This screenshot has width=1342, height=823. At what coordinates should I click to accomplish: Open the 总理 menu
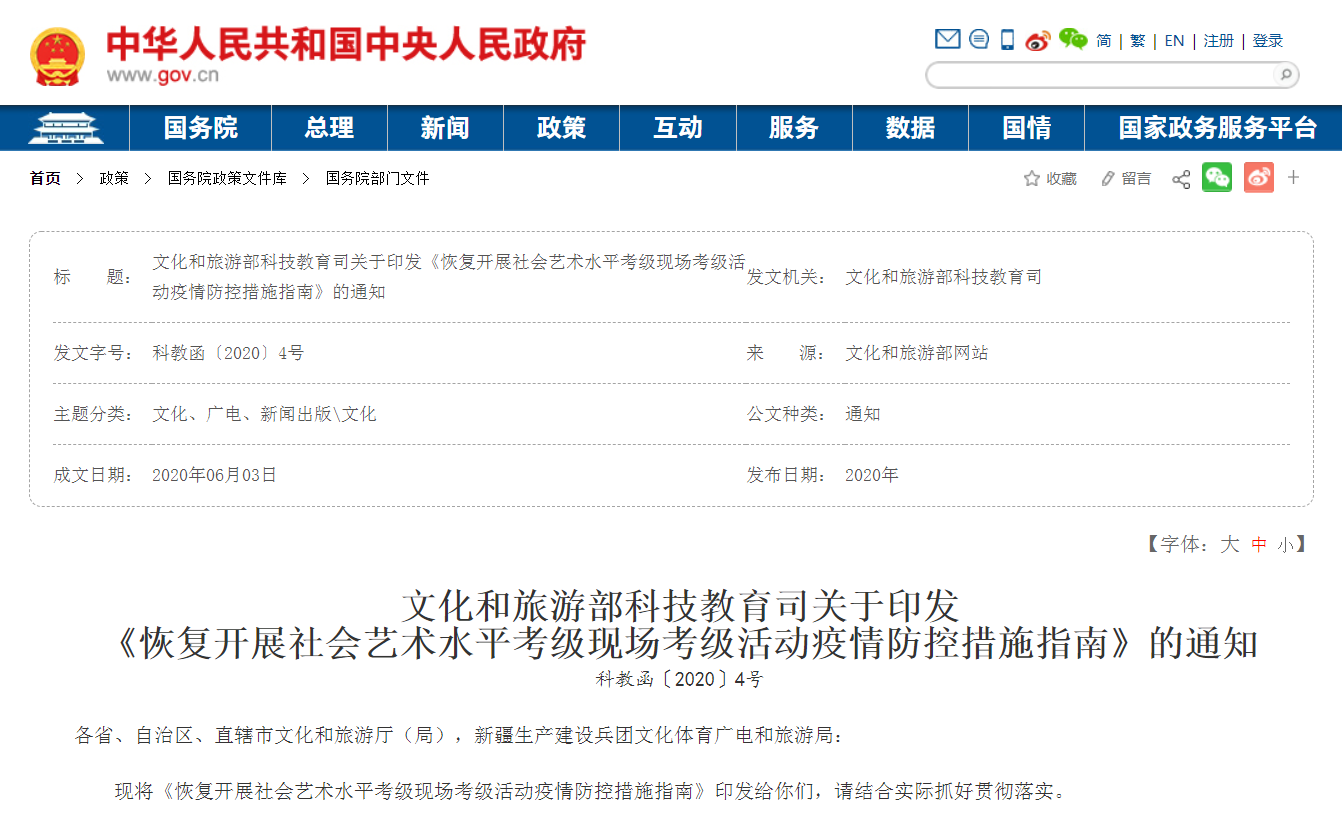pos(329,128)
